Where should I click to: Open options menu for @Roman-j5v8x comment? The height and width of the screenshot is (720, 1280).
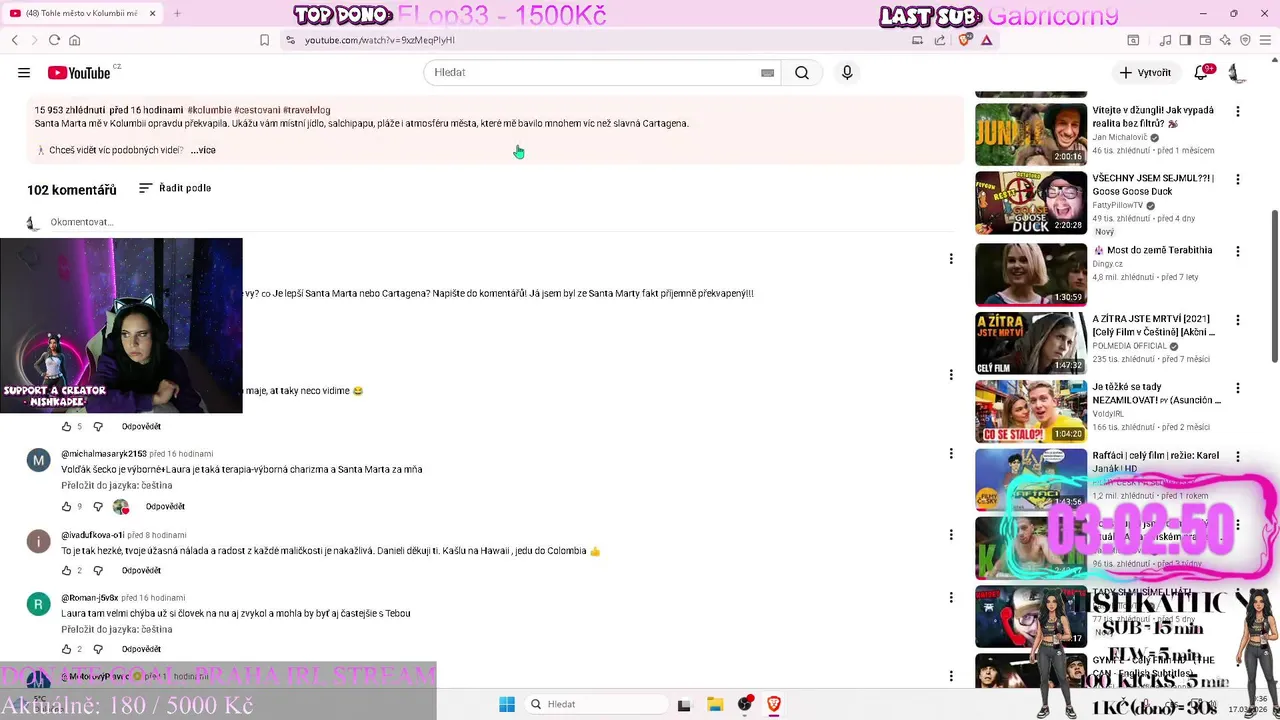point(951,597)
